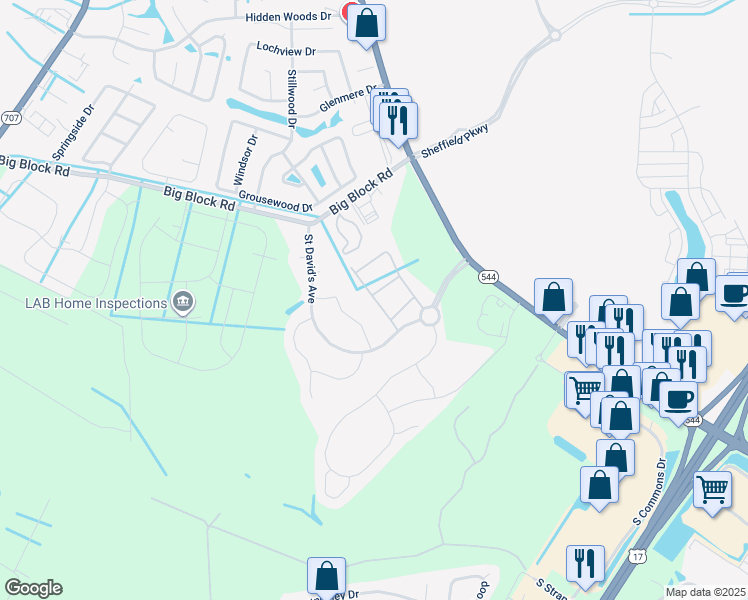Click the shopping bag marker at the bottom center
The width and height of the screenshot is (748, 600).
tap(326, 578)
